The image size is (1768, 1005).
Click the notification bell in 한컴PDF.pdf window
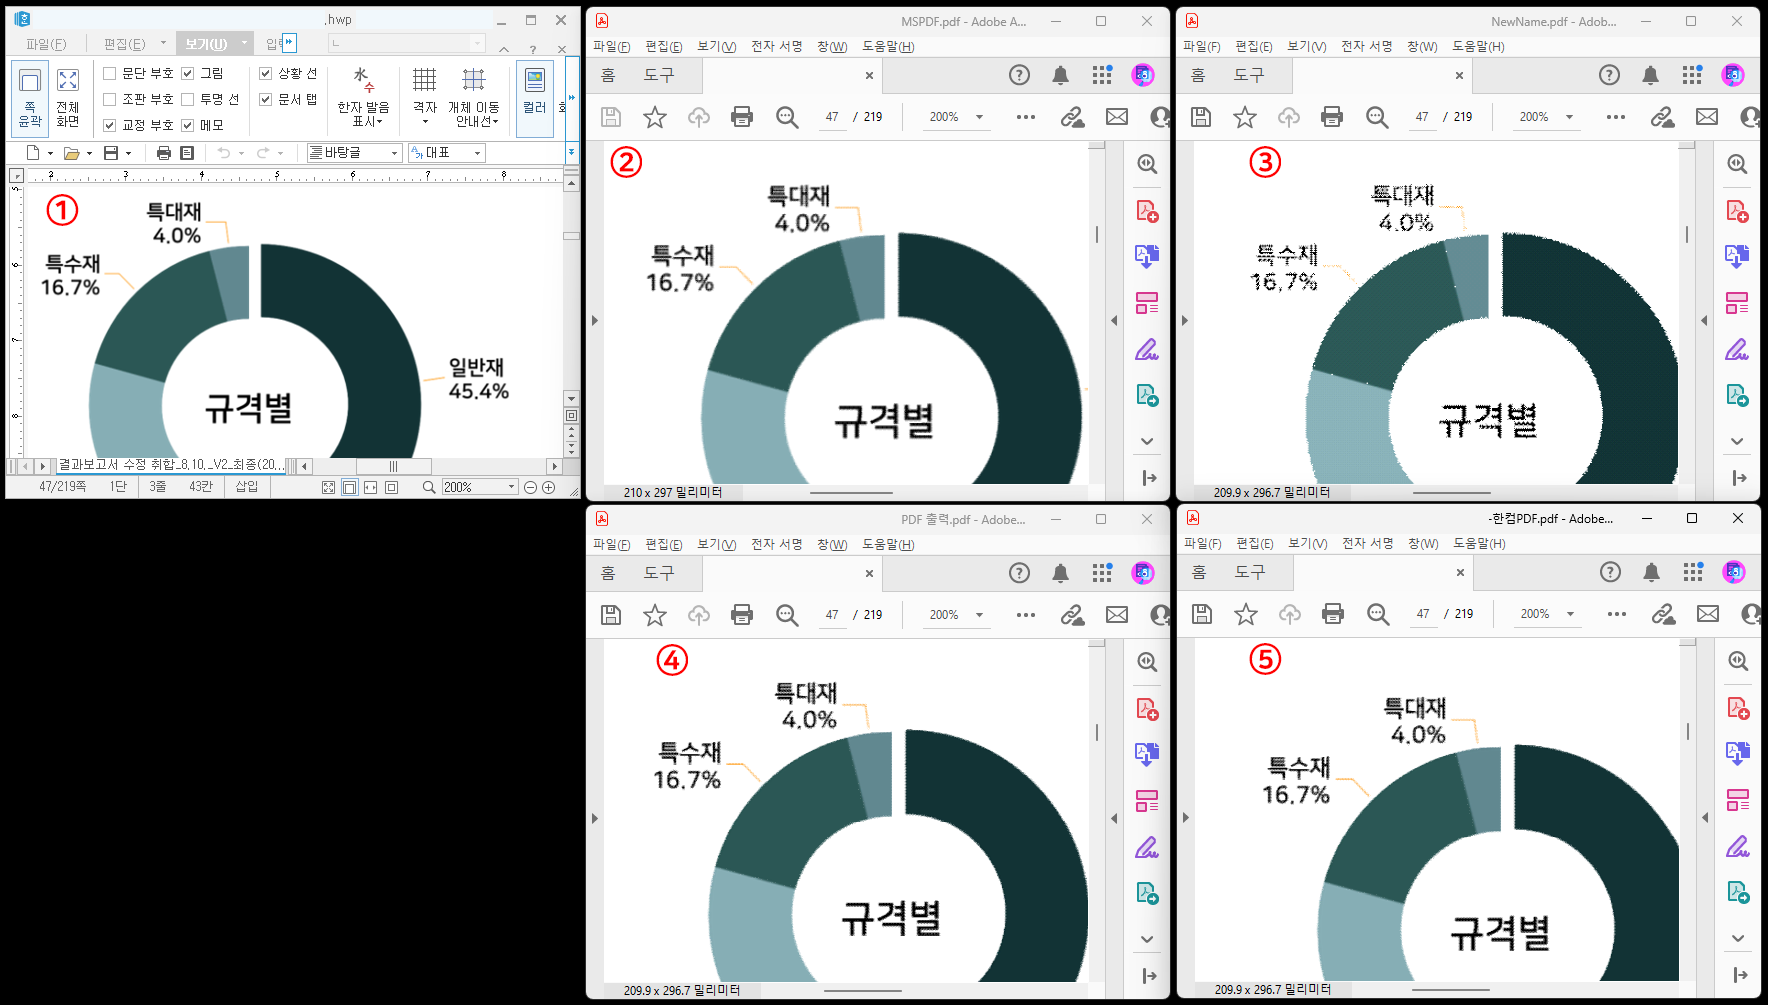(1651, 572)
